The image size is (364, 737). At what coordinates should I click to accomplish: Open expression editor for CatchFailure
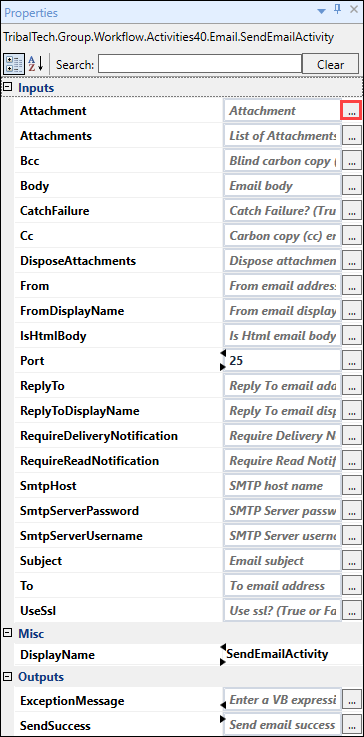pyautogui.click(x=351, y=211)
